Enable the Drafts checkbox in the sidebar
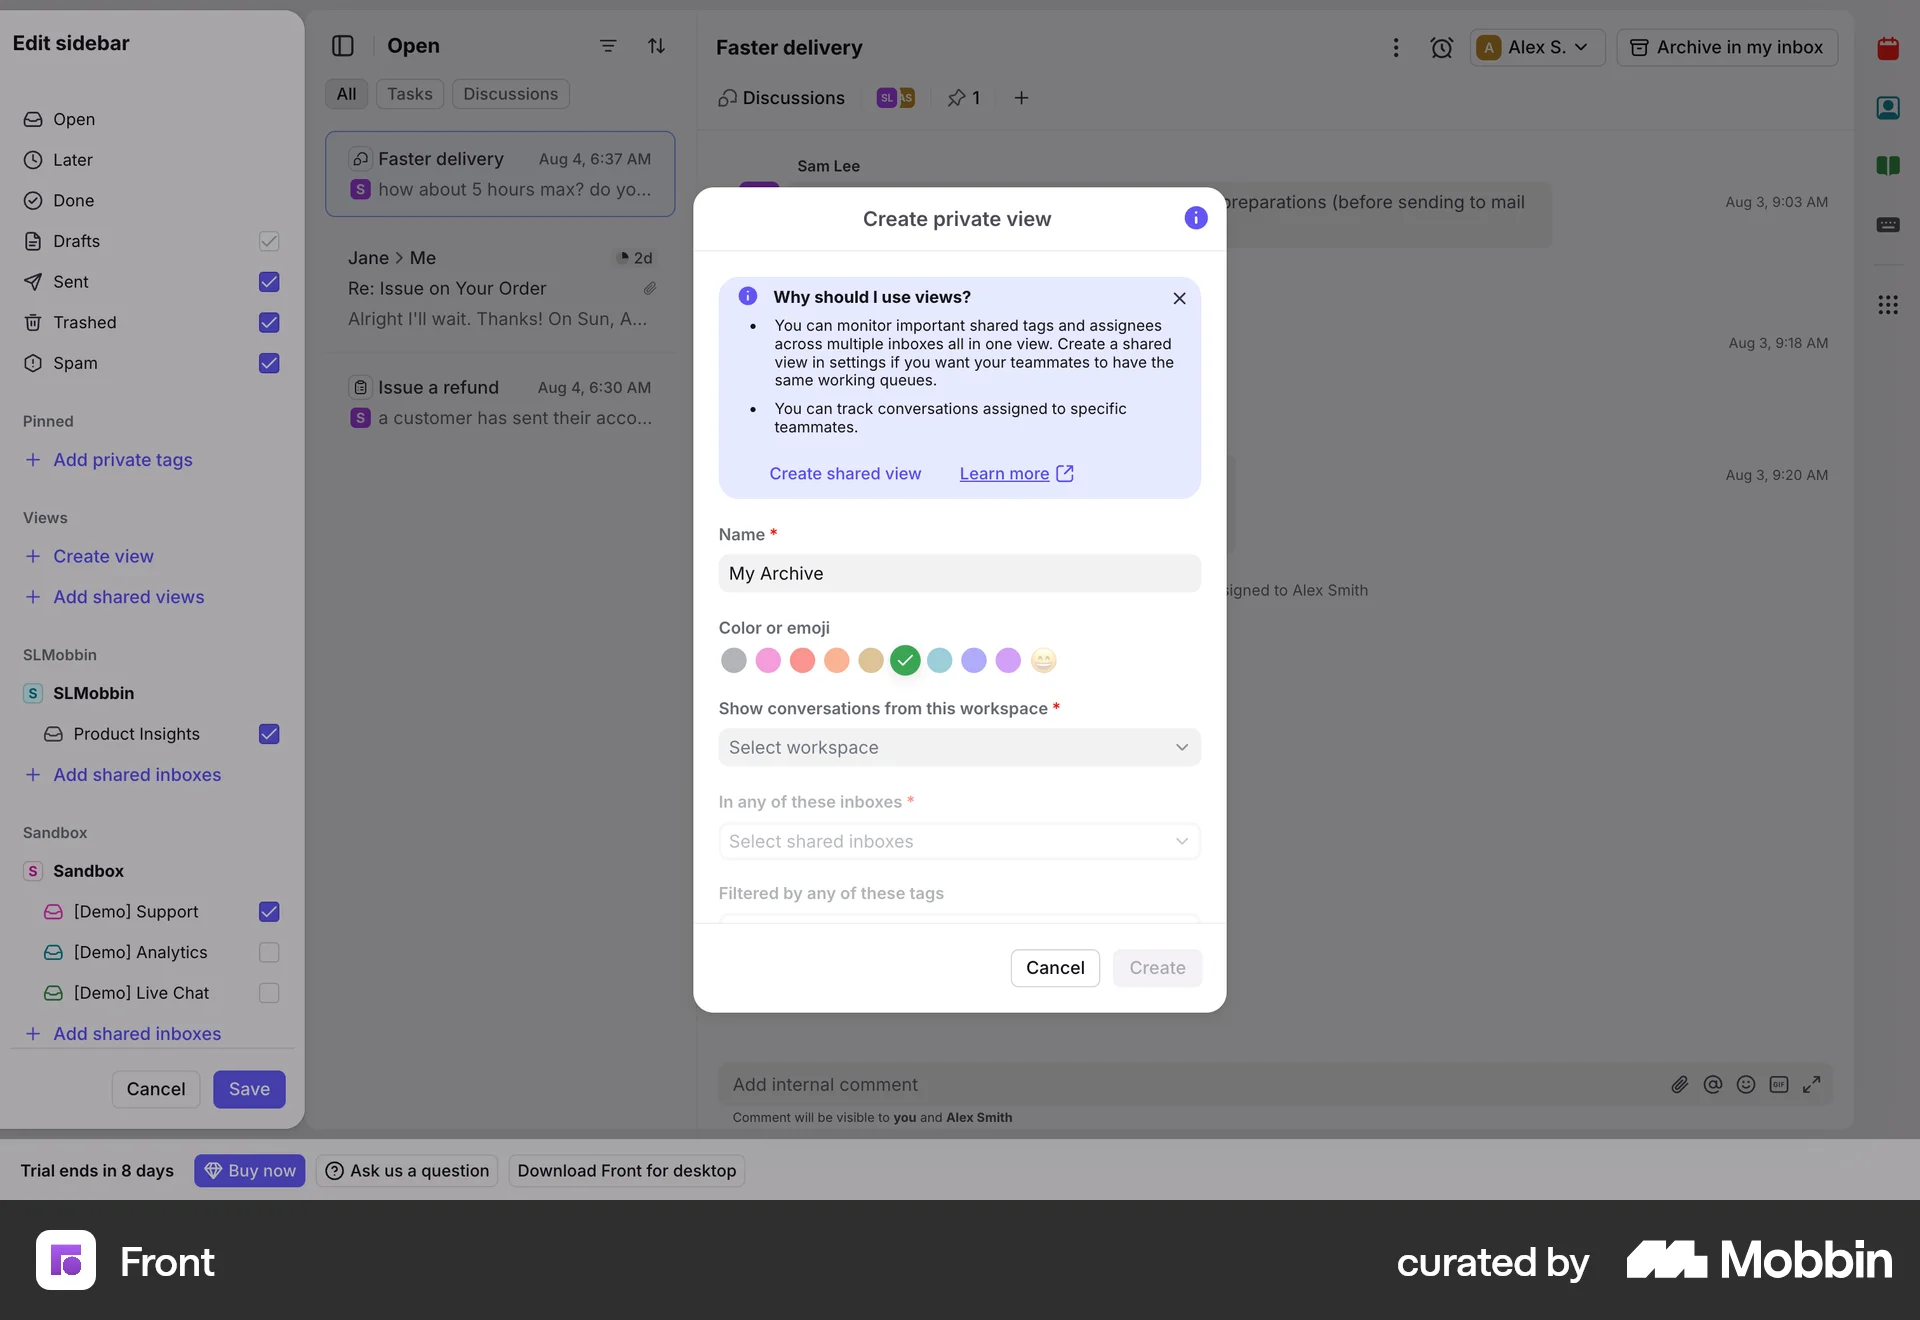This screenshot has width=1920, height=1320. point(269,241)
